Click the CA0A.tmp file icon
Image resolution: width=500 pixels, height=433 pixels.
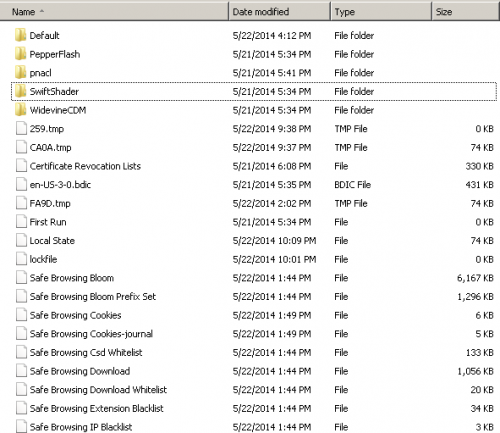pyautogui.click(x=21, y=147)
